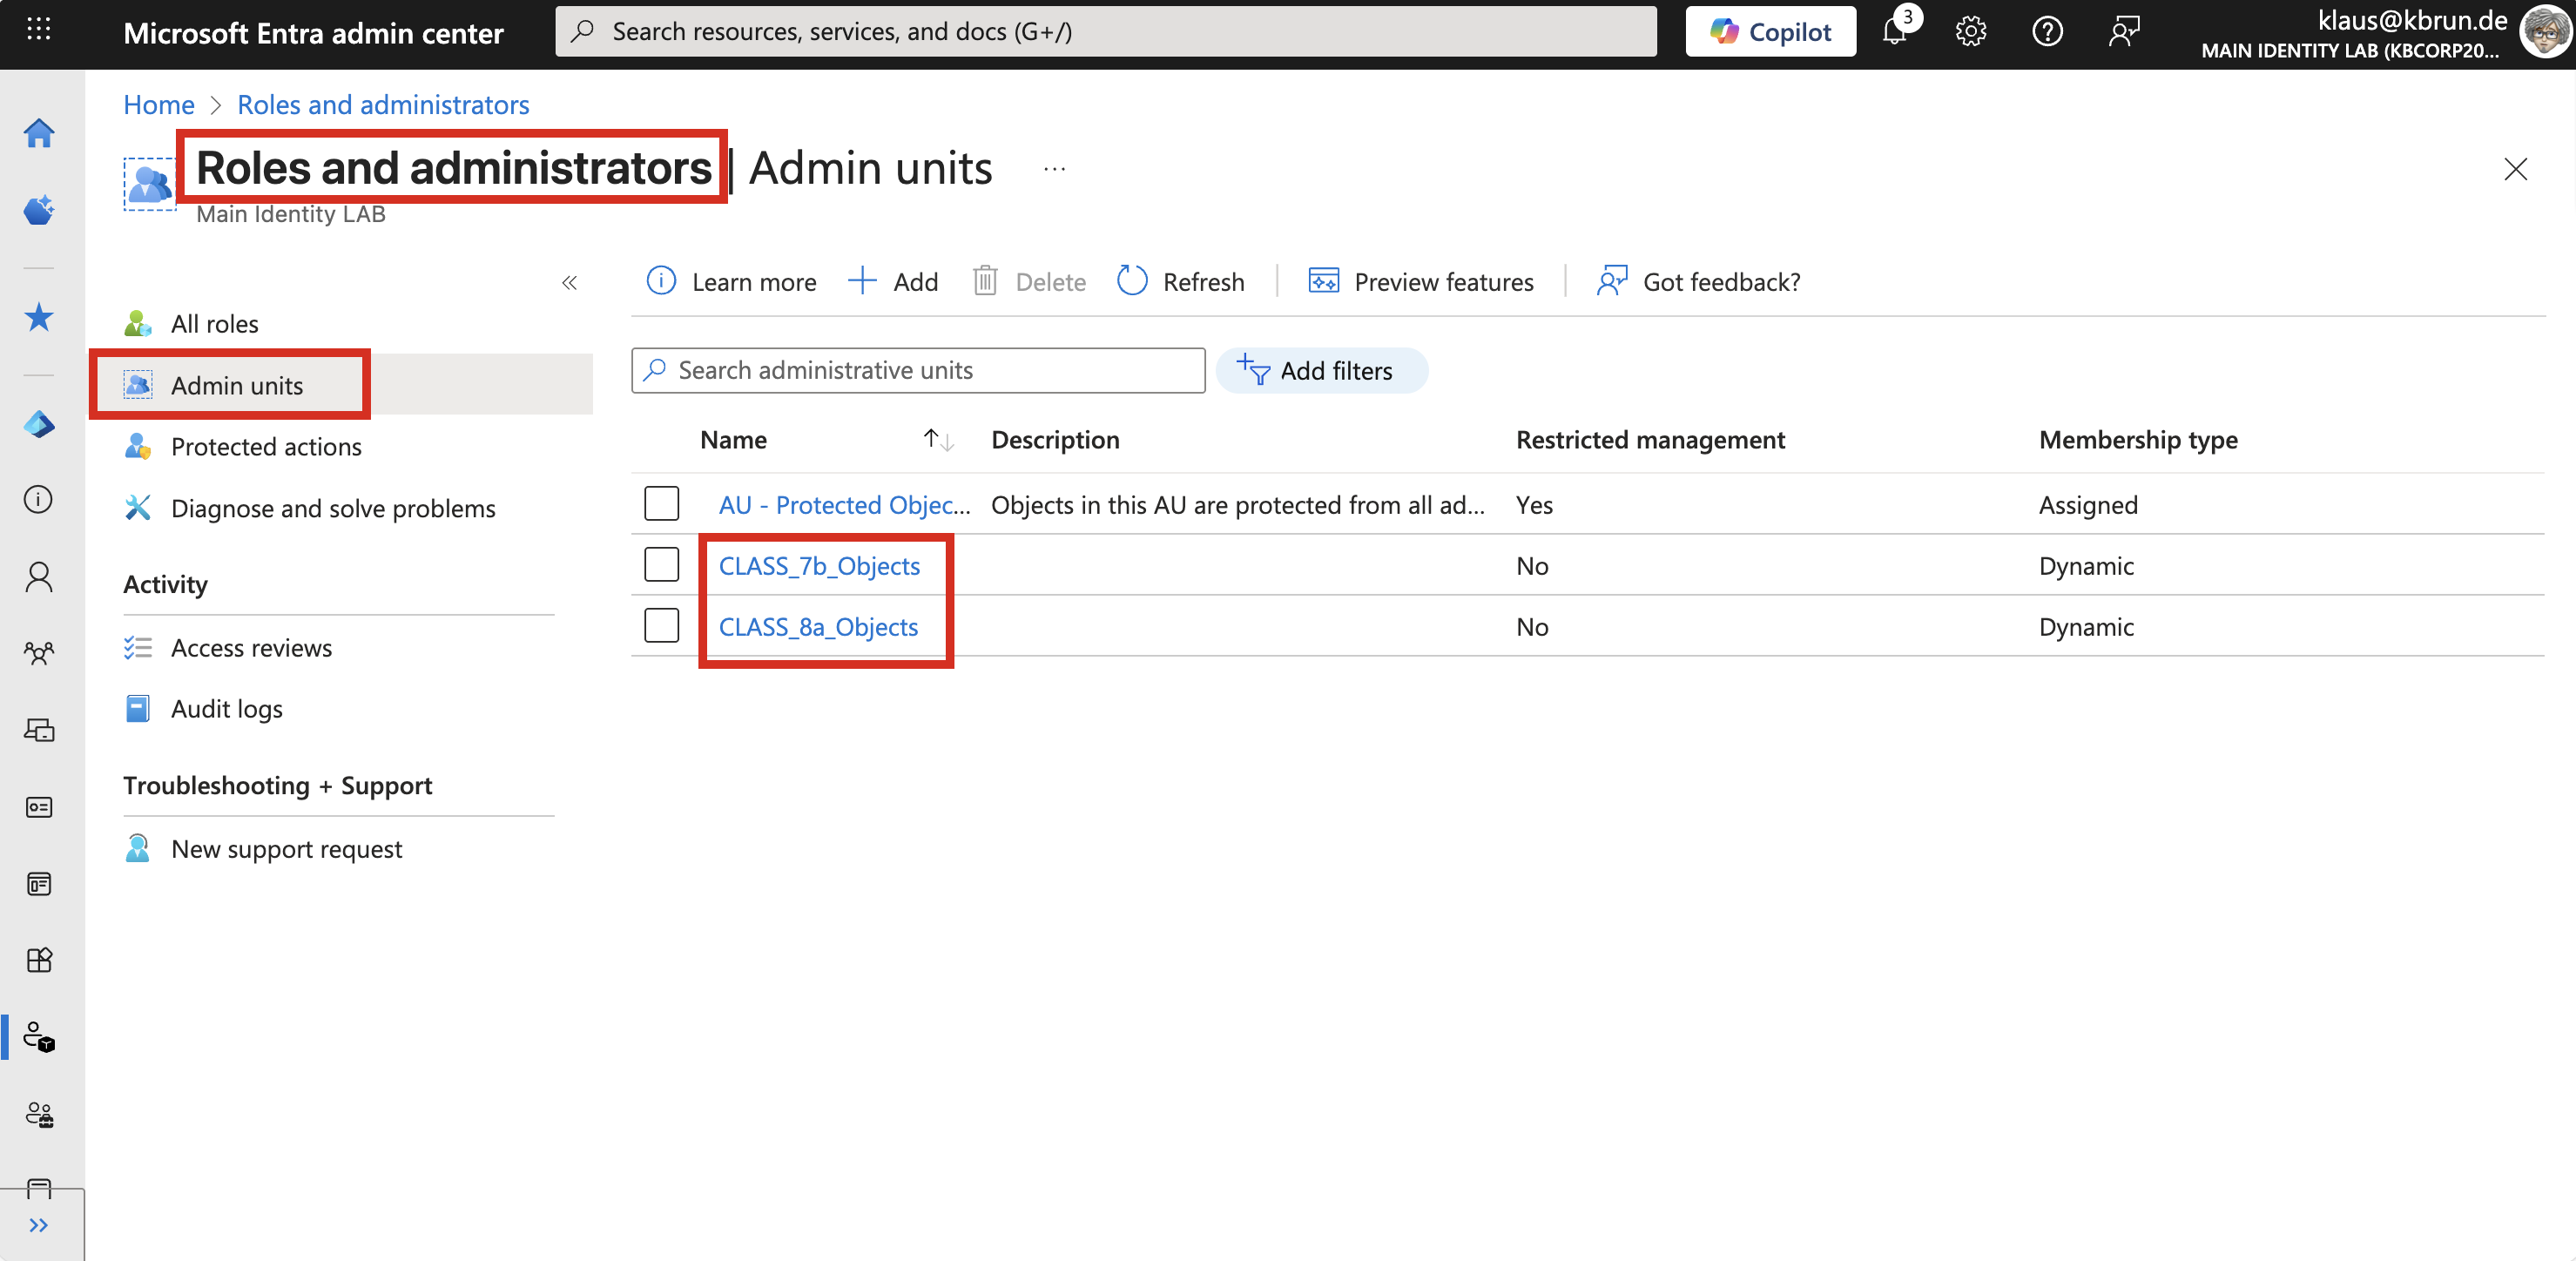
Task: Expand left rail with bottom double arrow
Action: pos(39,1225)
